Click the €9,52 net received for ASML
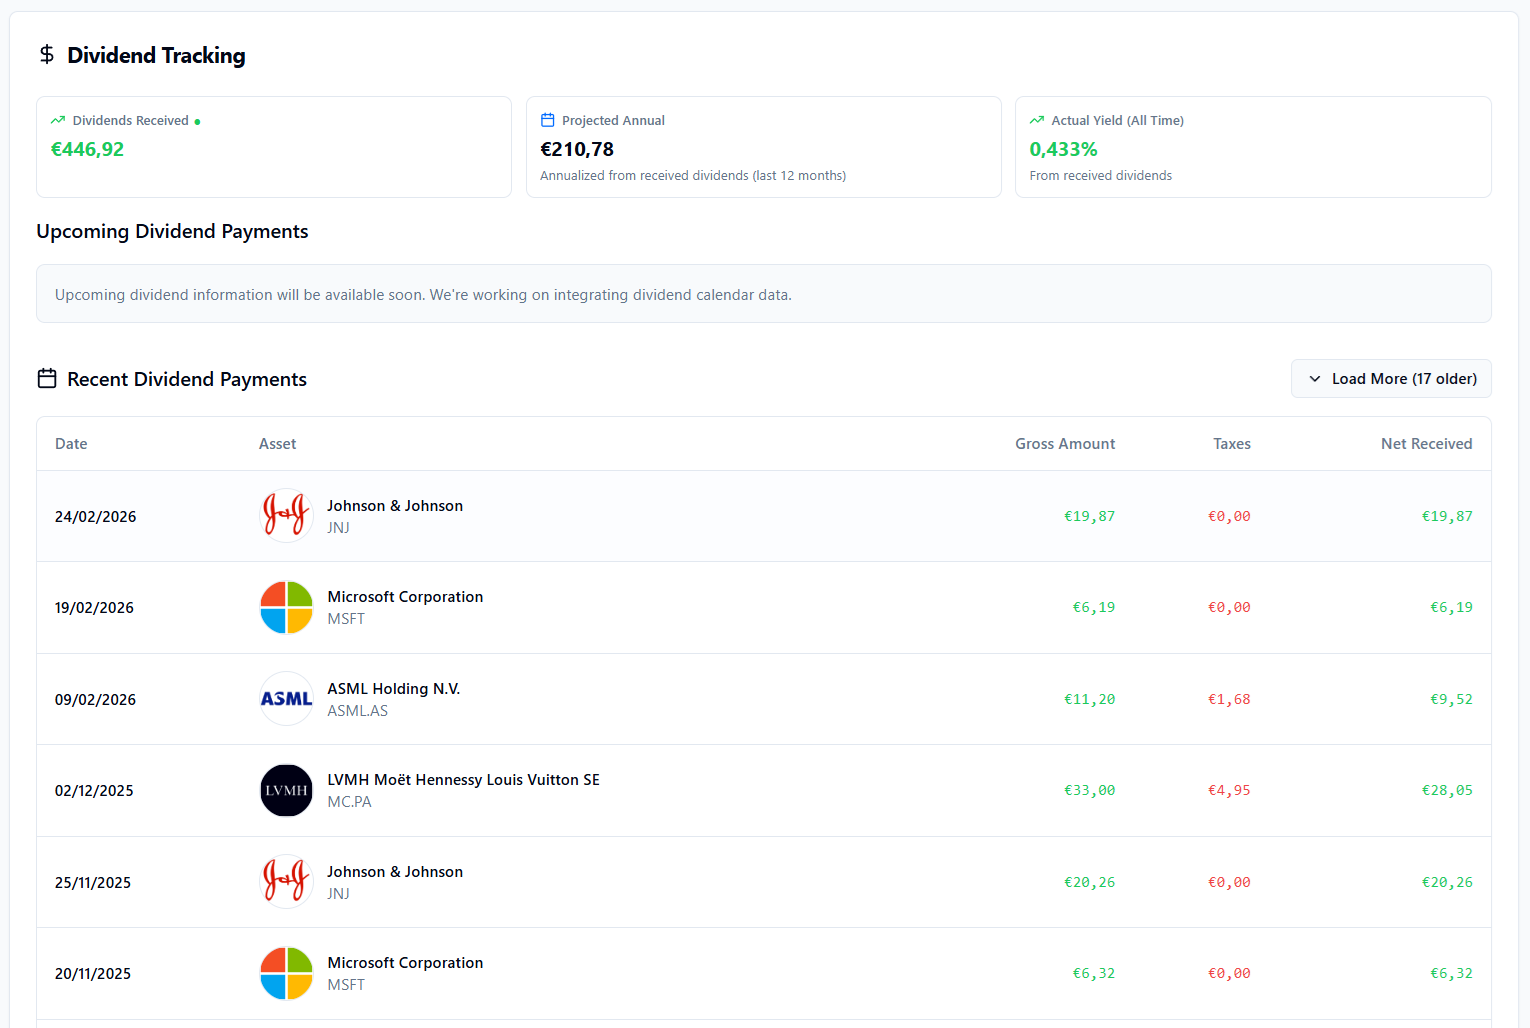 [1451, 699]
